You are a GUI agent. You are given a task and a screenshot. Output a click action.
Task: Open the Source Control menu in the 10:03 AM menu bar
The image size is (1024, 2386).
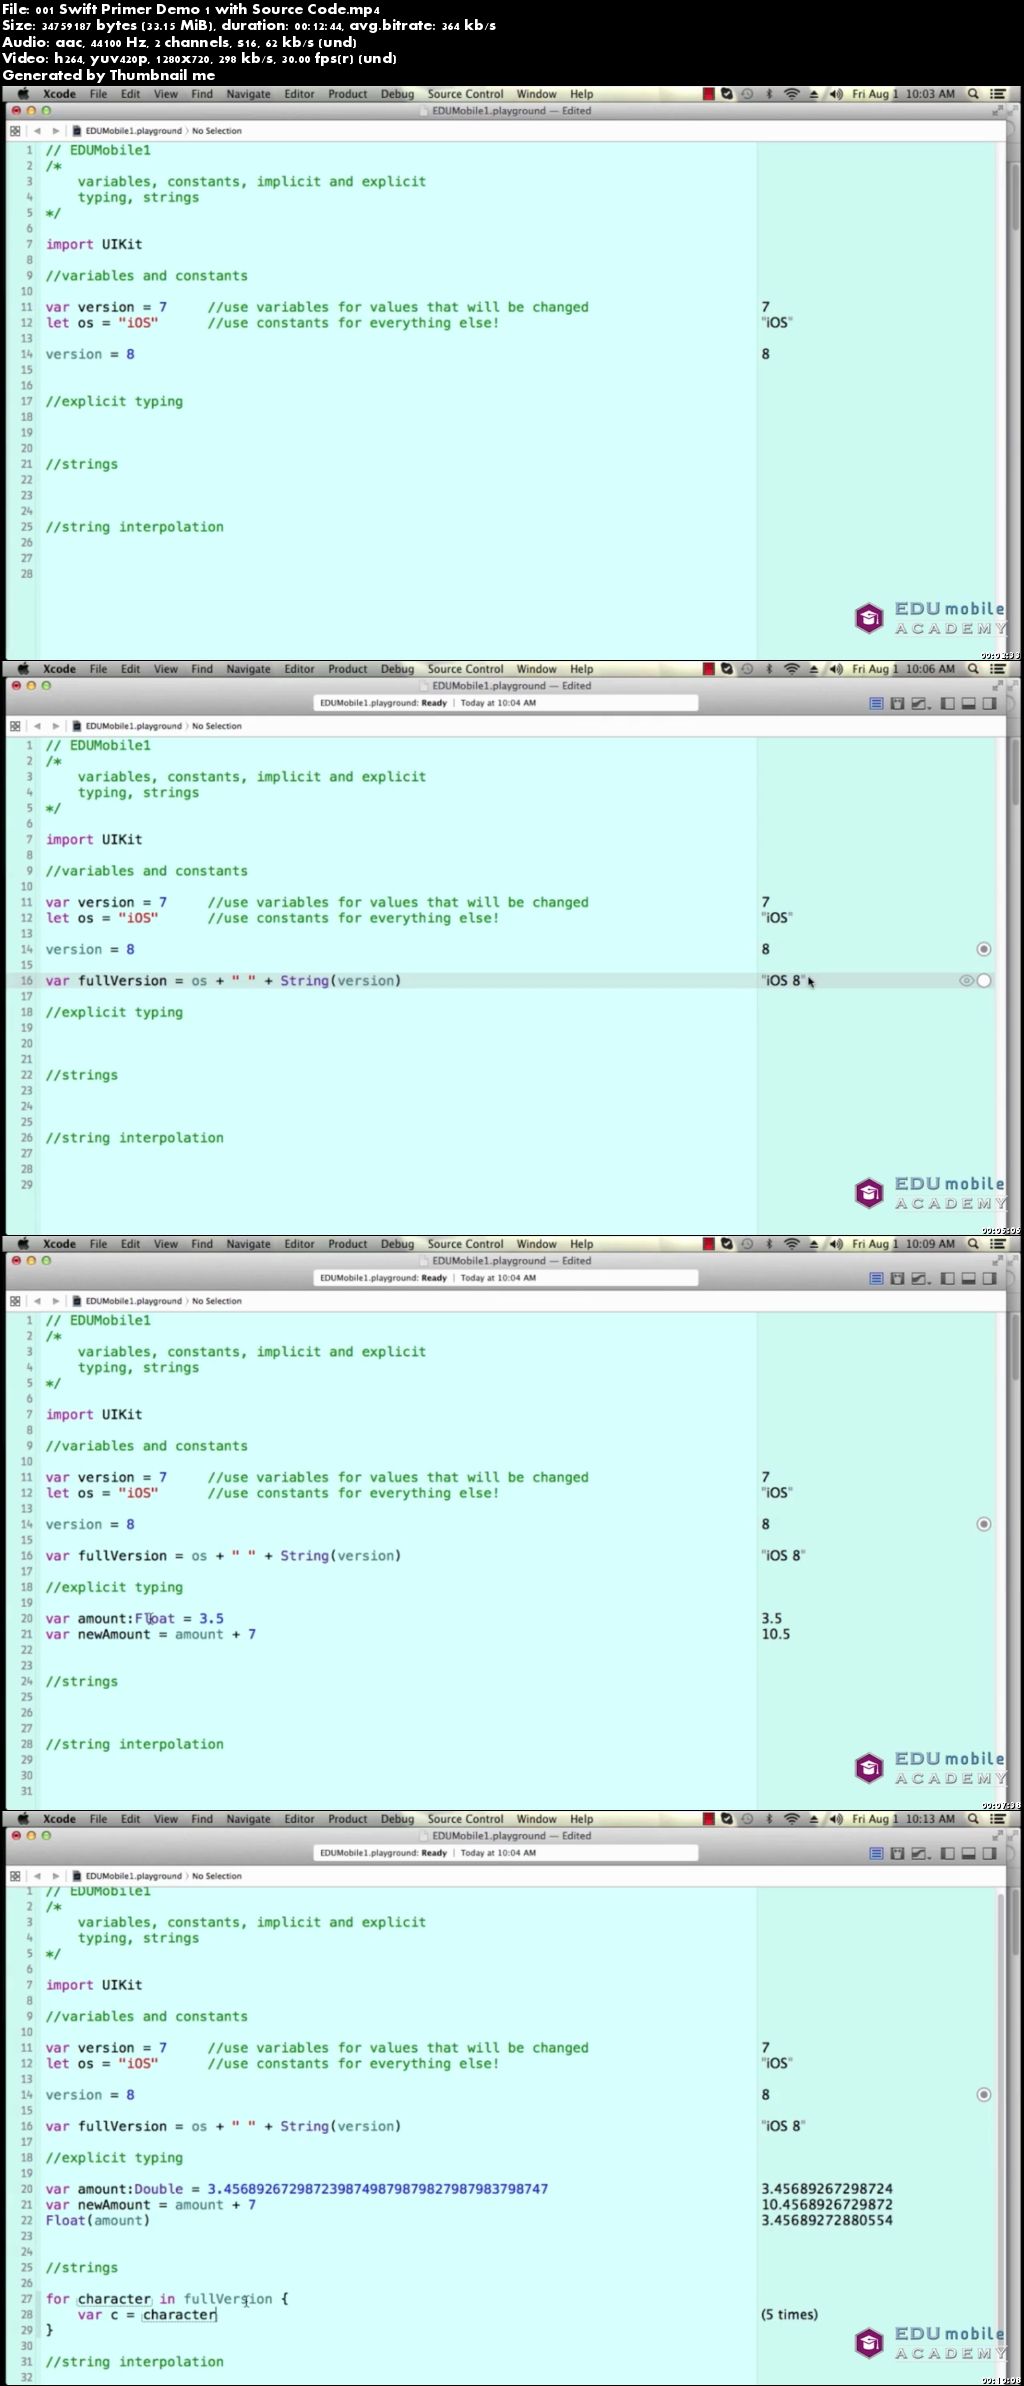(465, 94)
